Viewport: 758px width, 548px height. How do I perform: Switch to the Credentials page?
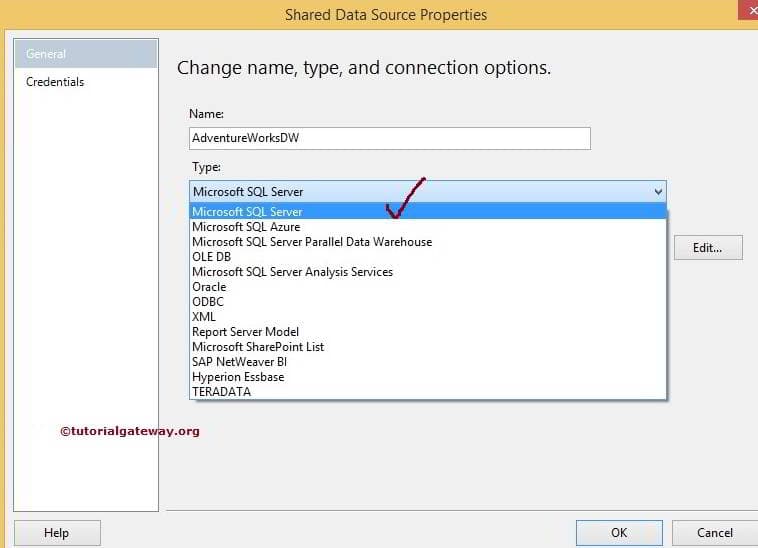[55, 82]
